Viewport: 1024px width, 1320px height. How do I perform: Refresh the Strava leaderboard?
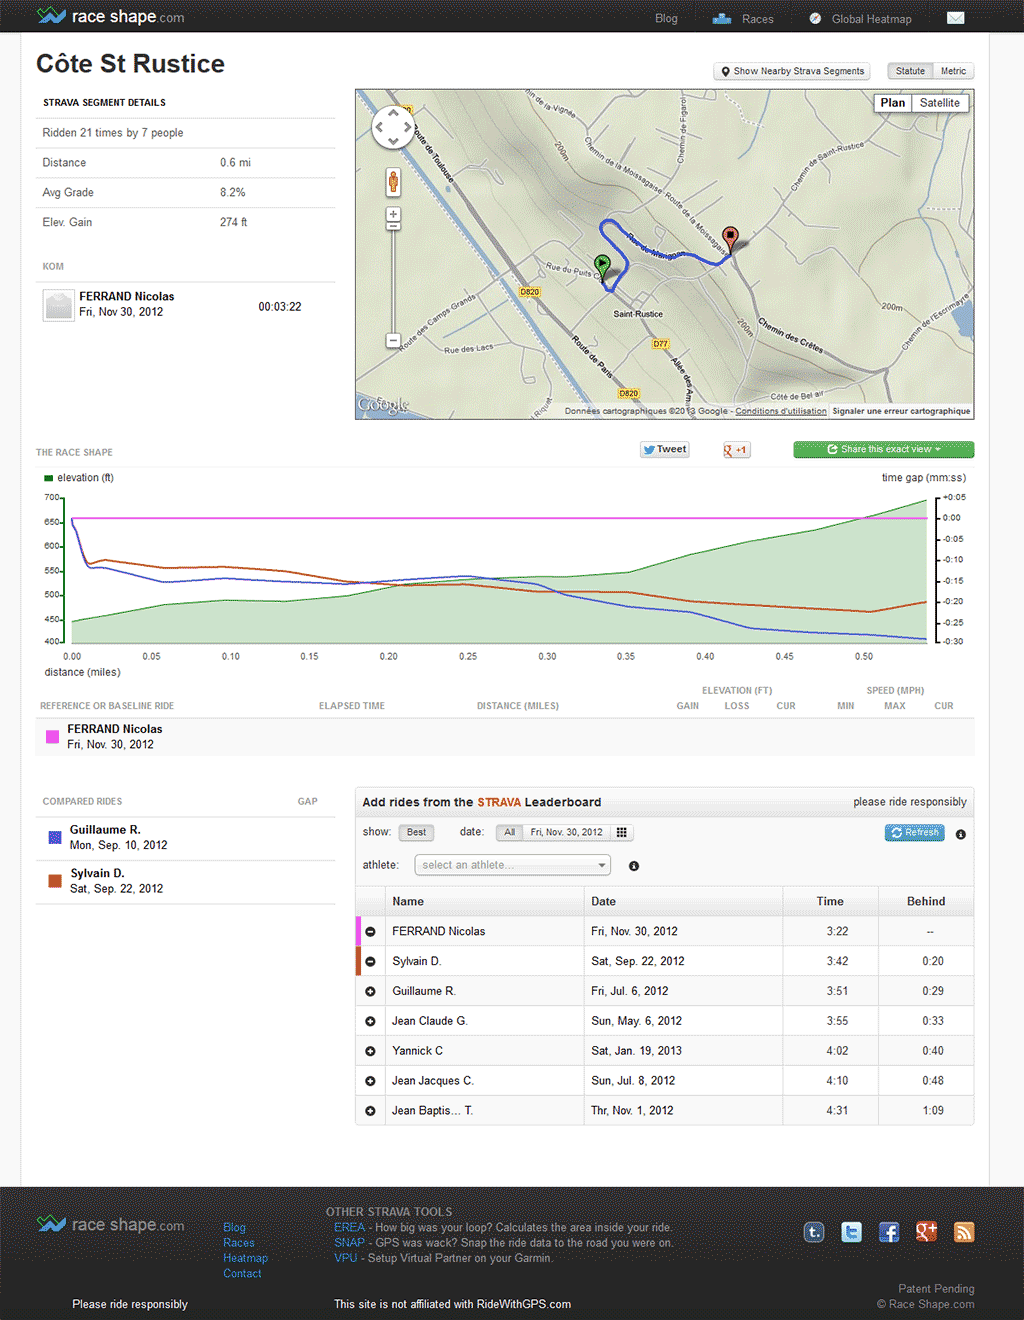[x=915, y=832]
